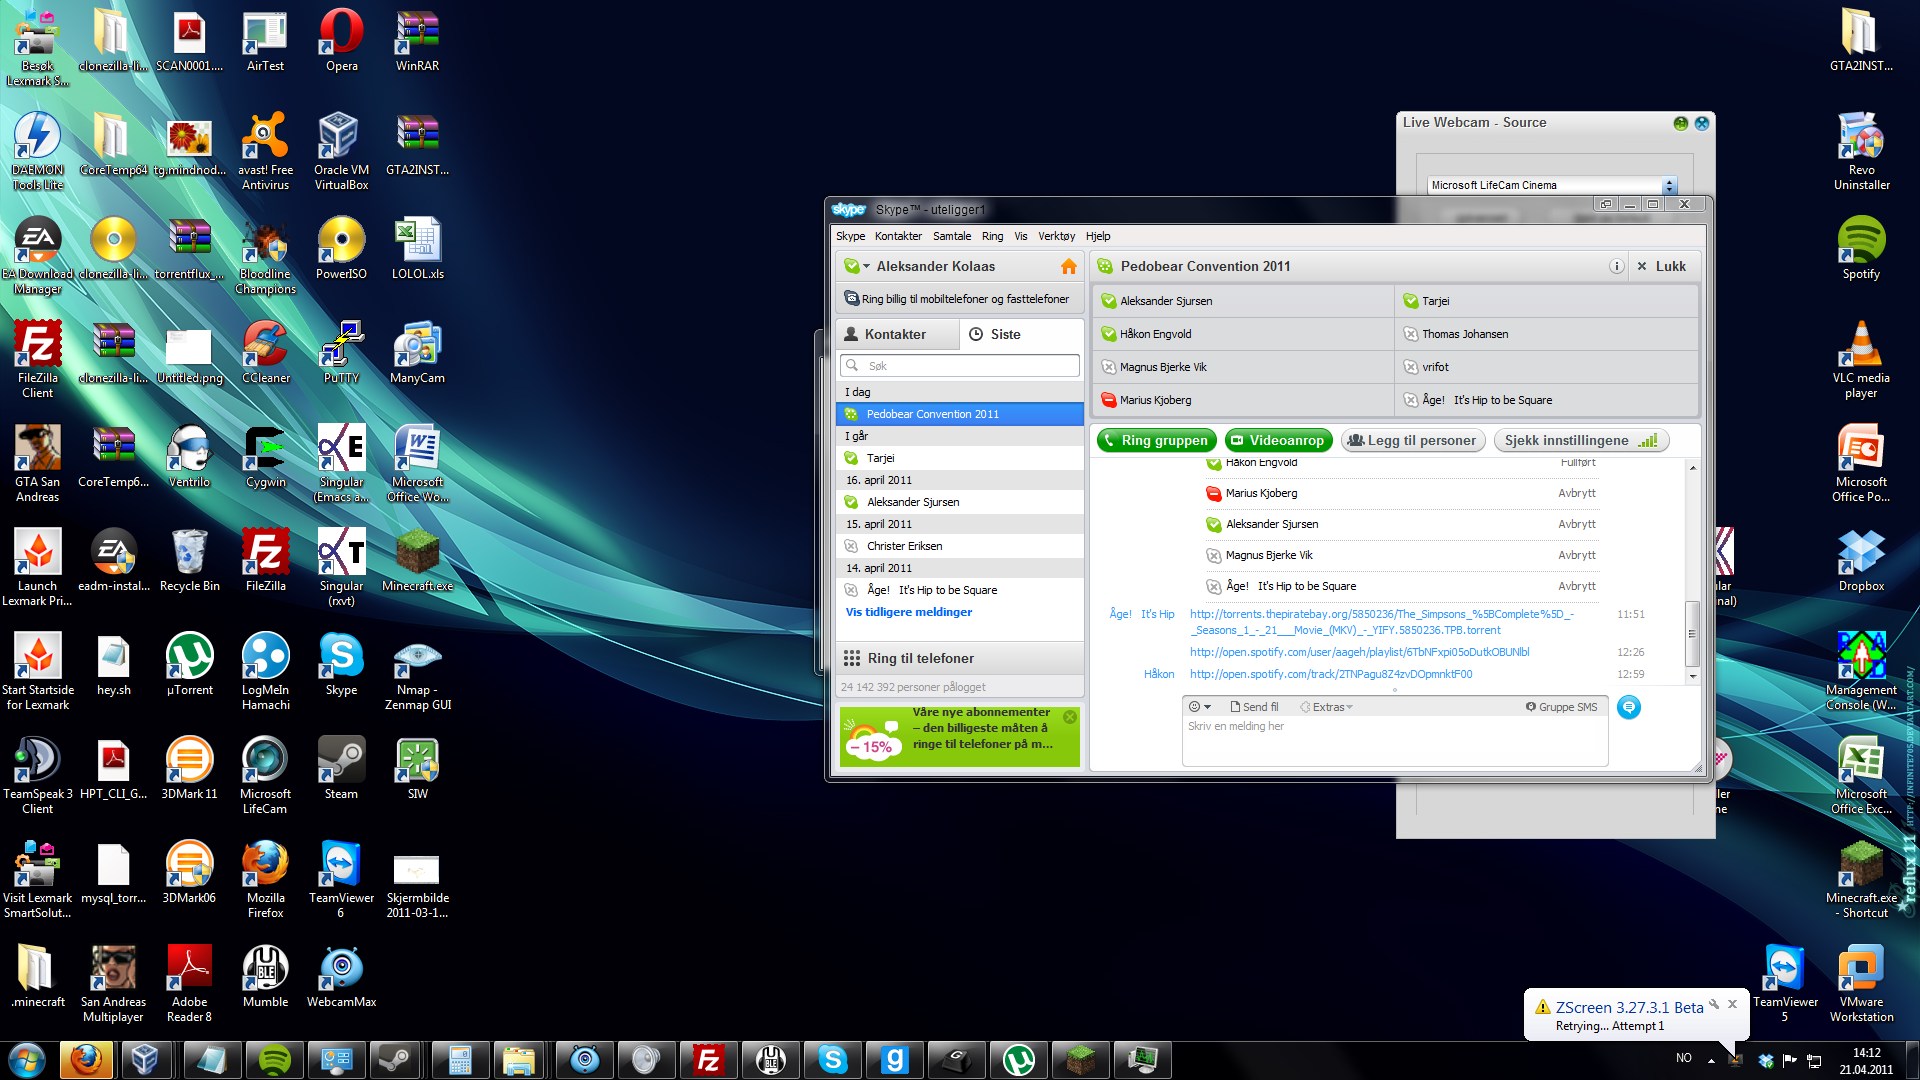Open avast! Free Antivirus desktop icon

coord(265,151)
